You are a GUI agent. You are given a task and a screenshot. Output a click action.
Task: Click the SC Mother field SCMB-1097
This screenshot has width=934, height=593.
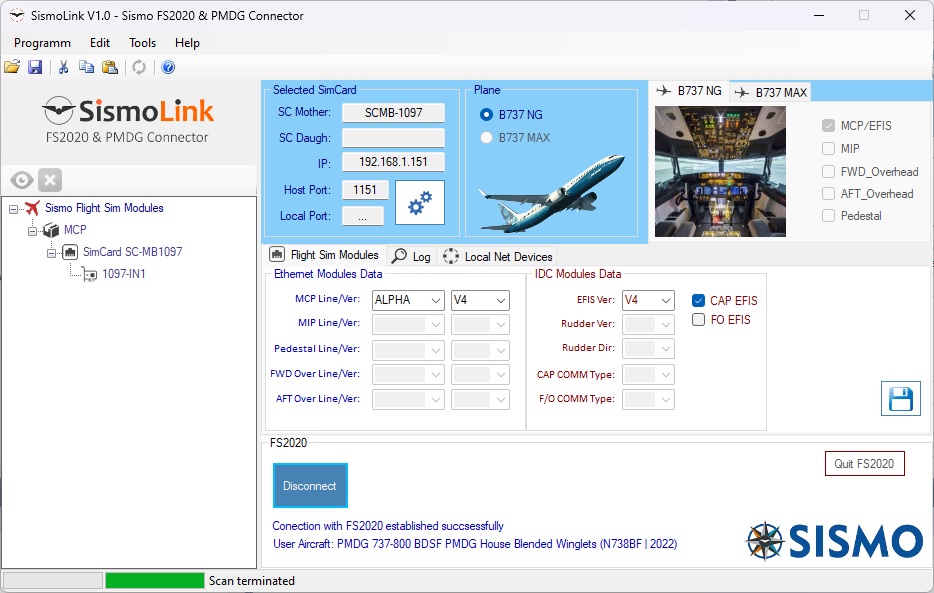click(393, 113)
